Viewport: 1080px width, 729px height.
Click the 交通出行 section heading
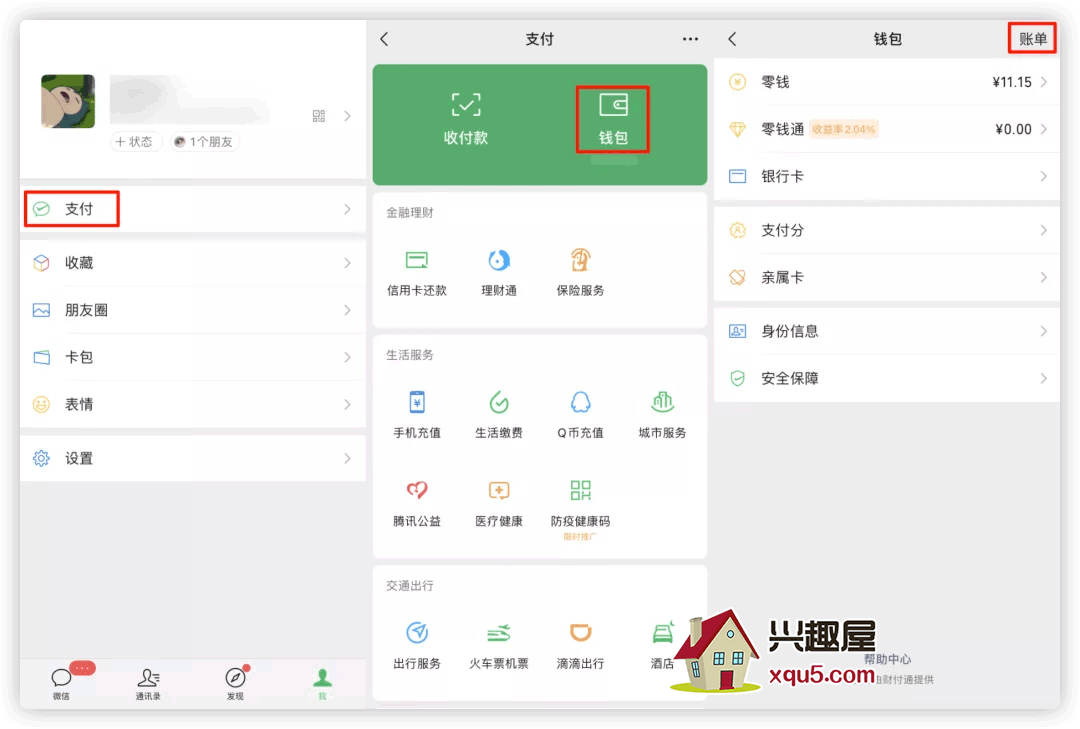click(410, 586)
